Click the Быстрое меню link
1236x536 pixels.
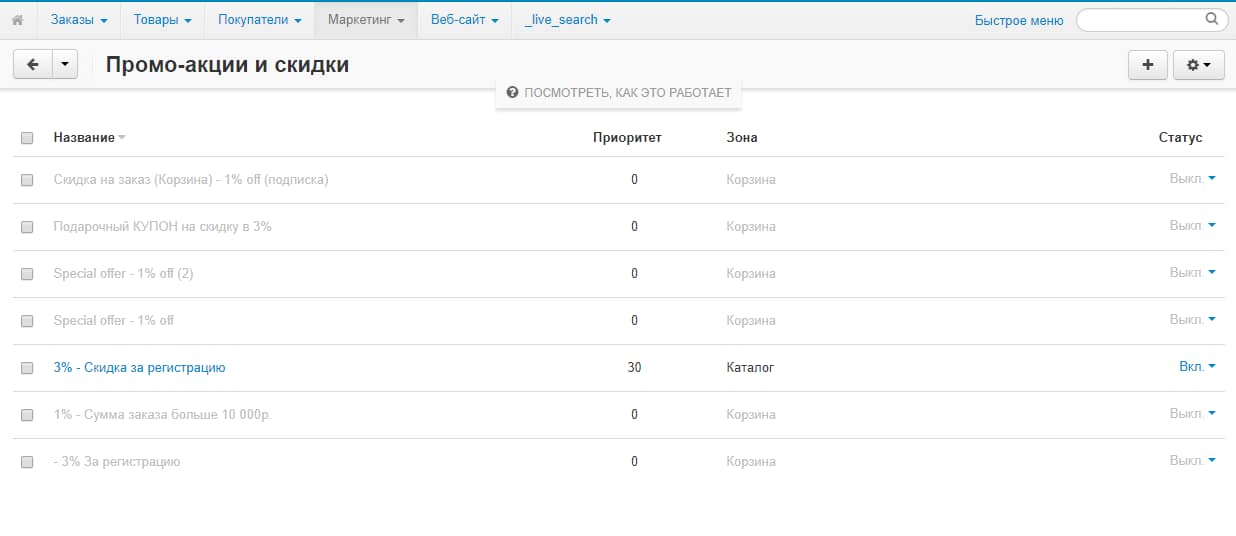(1019, 20)
